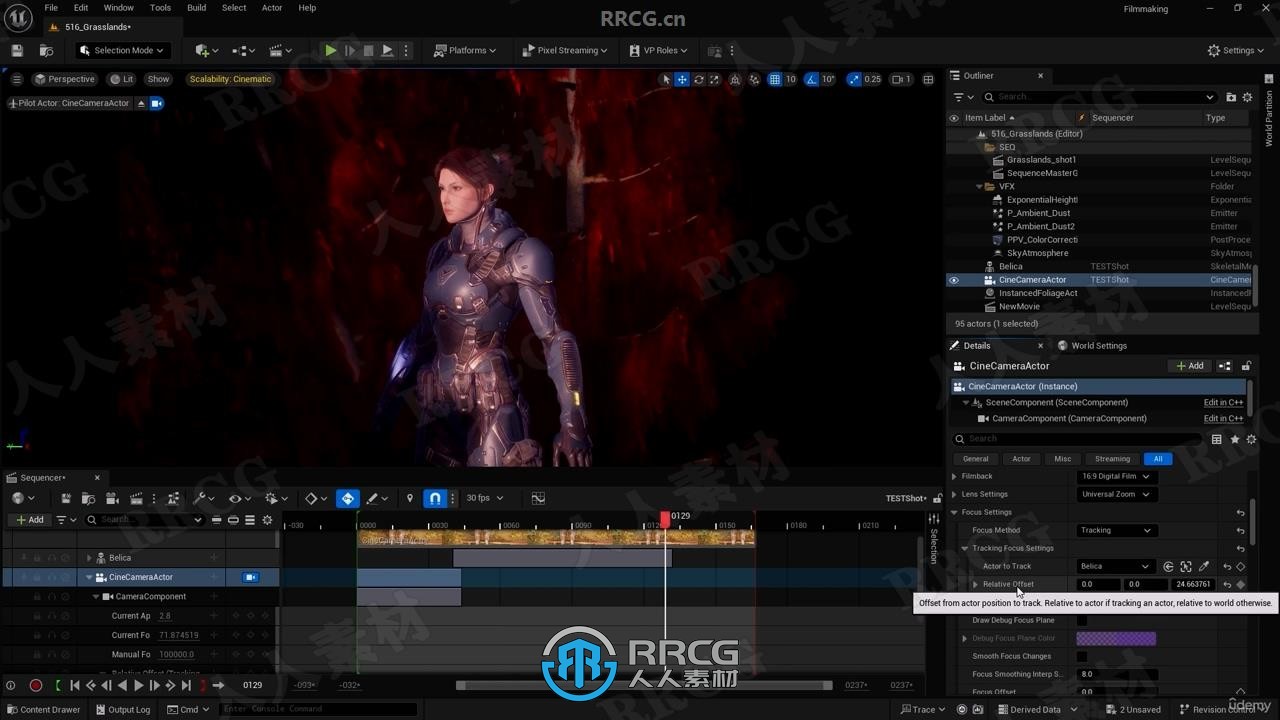Play the sequence forward in Sequencer
The width and height of the screenshot is (1280, 720).
[139, 685]
